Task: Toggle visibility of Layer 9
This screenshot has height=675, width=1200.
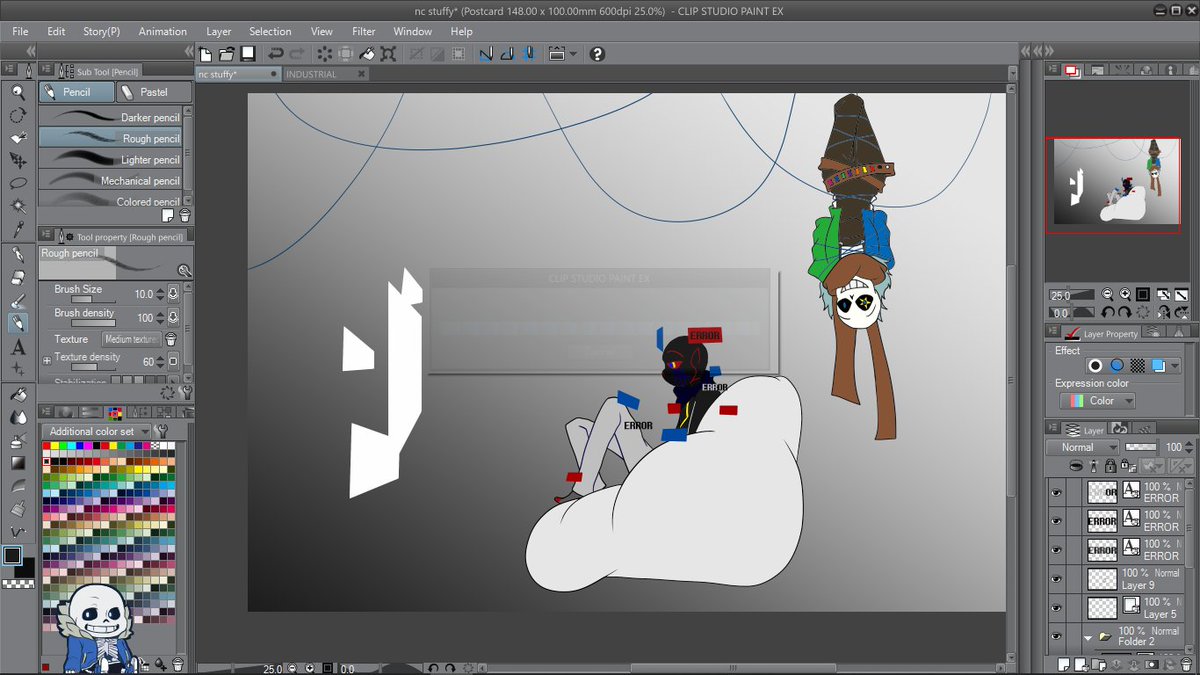Action: tap(1056, 579)
